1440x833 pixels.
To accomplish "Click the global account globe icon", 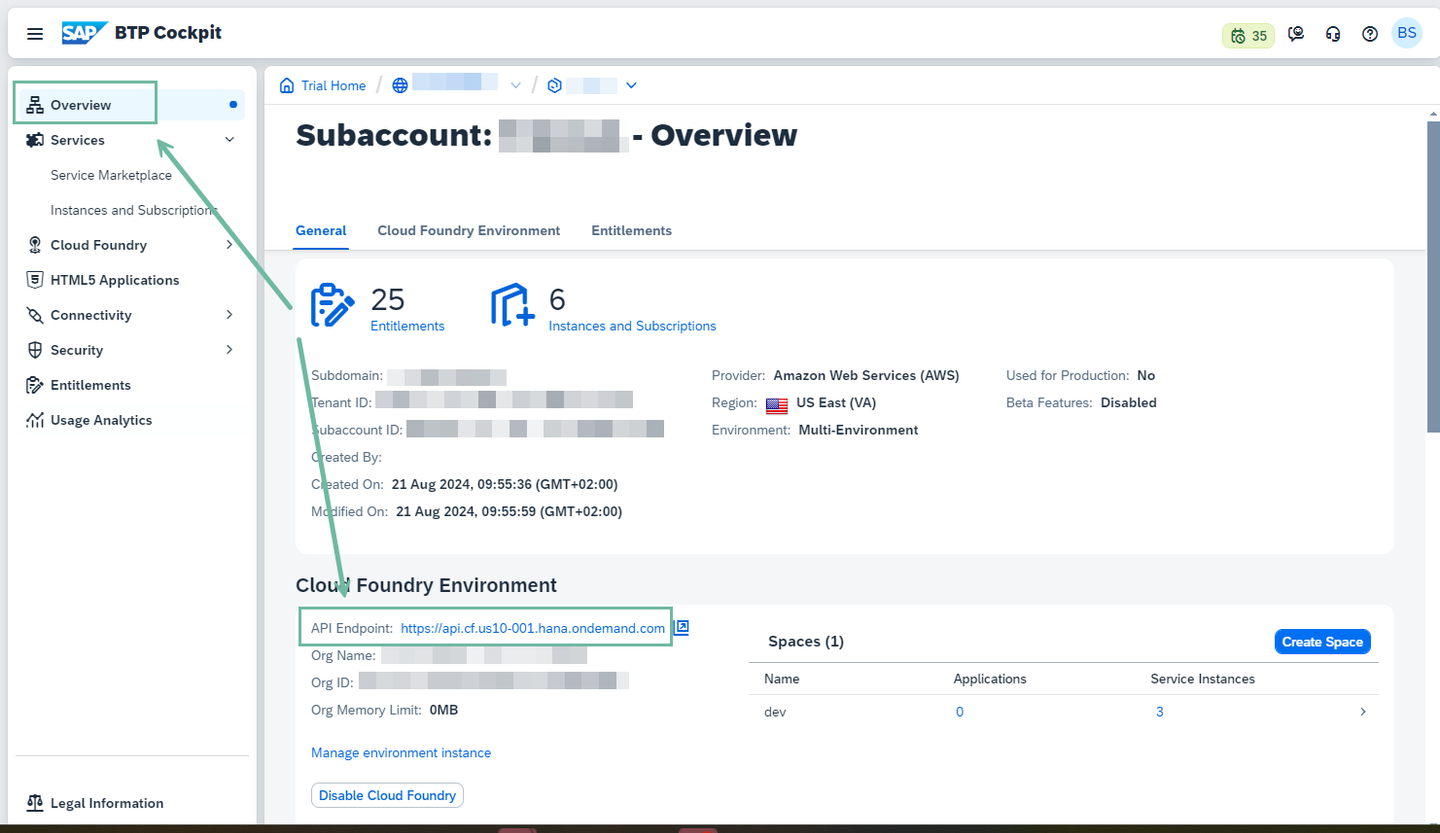I will (400, 85).
